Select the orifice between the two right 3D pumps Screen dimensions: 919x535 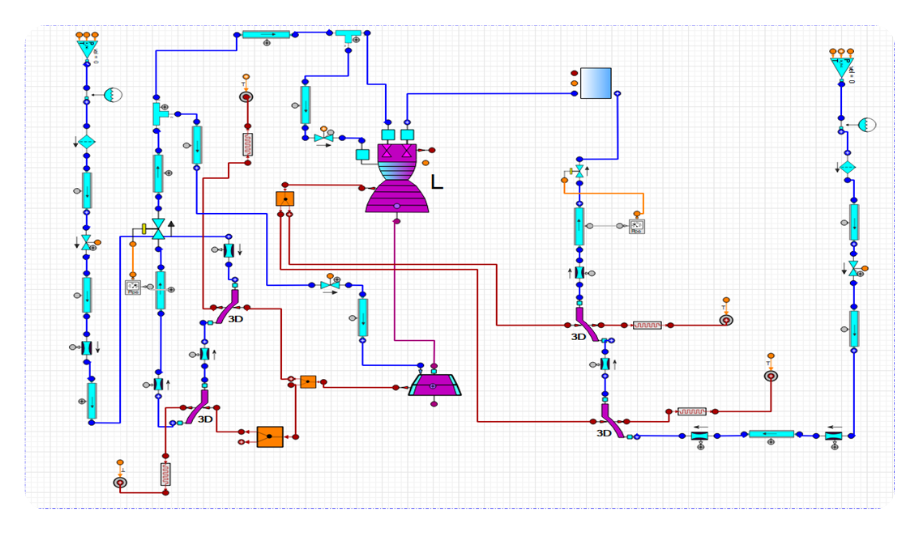[605, 364]
